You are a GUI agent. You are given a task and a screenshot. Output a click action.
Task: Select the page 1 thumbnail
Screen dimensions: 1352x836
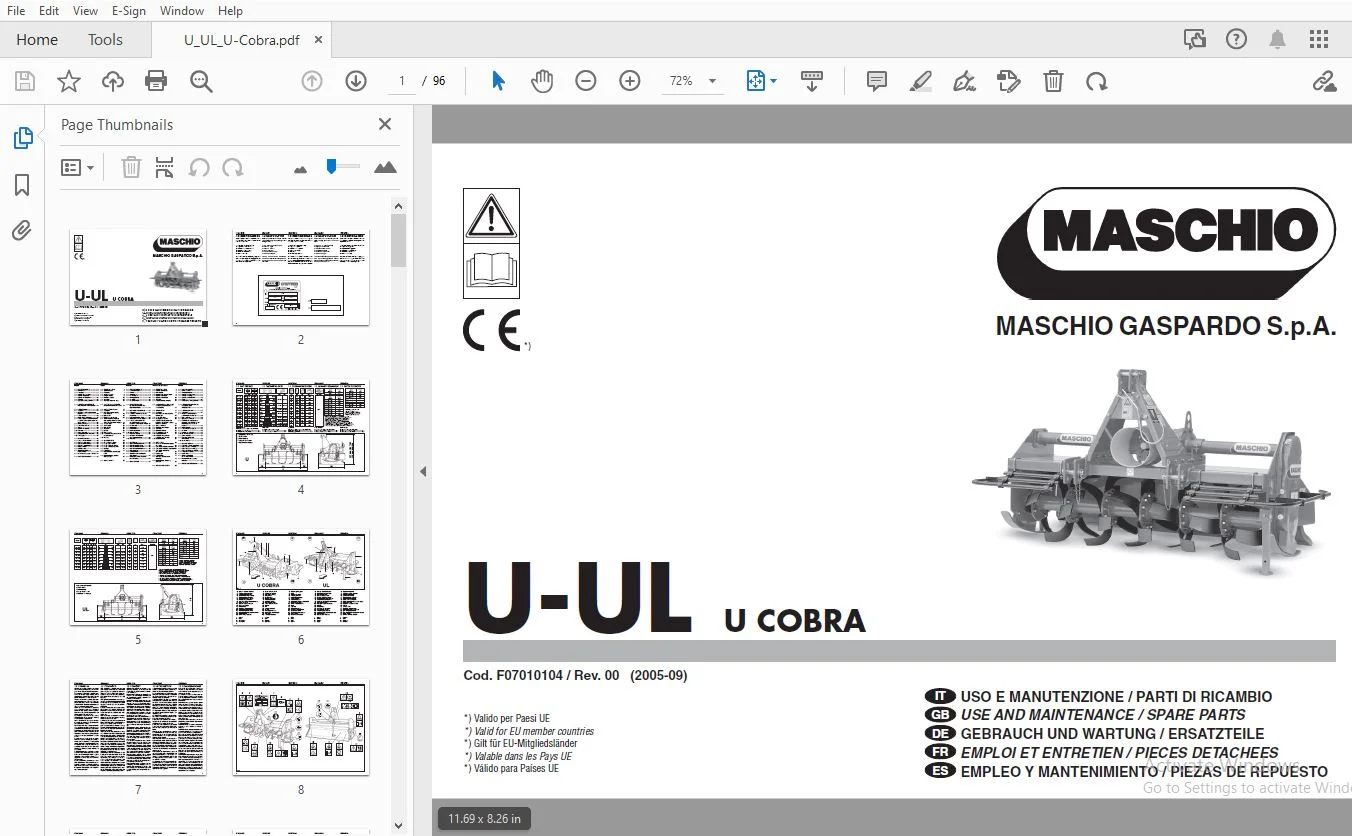click(x=138, y=277)
